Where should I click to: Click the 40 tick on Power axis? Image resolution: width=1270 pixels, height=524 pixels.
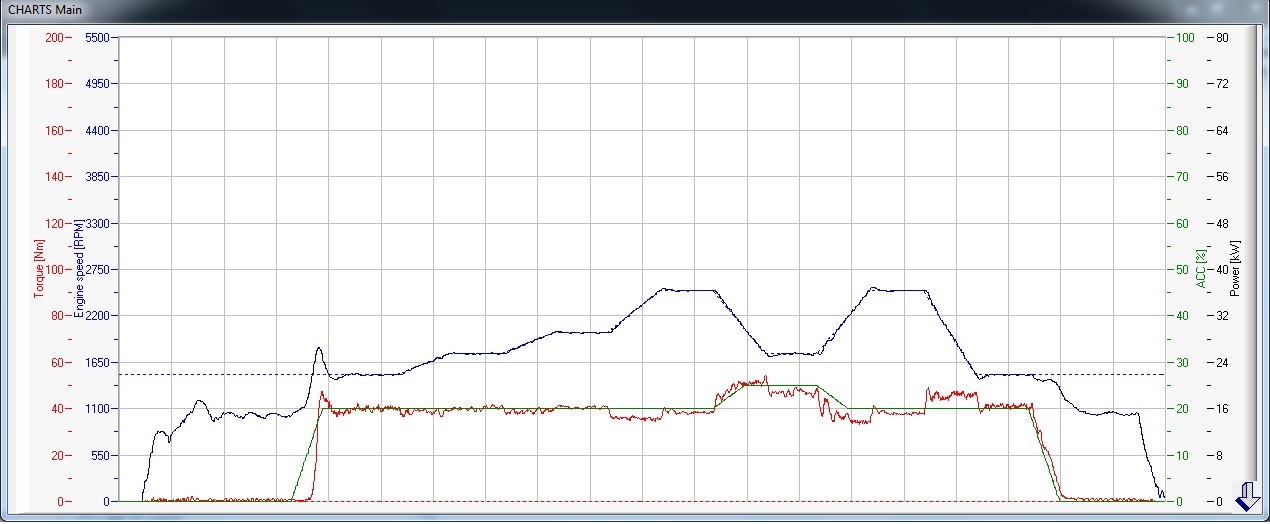(1221, 270)
